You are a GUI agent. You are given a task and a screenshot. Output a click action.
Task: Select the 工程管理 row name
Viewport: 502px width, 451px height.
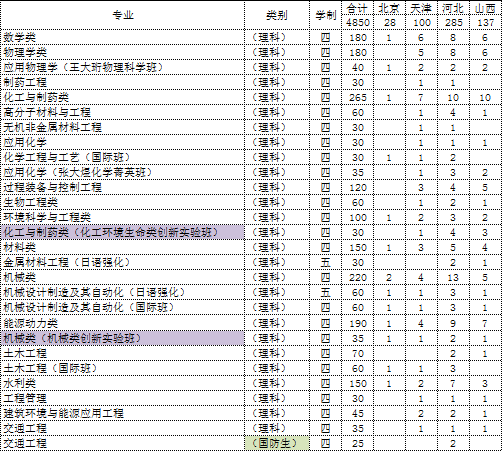pyautogui.click(x=123, y=398)
